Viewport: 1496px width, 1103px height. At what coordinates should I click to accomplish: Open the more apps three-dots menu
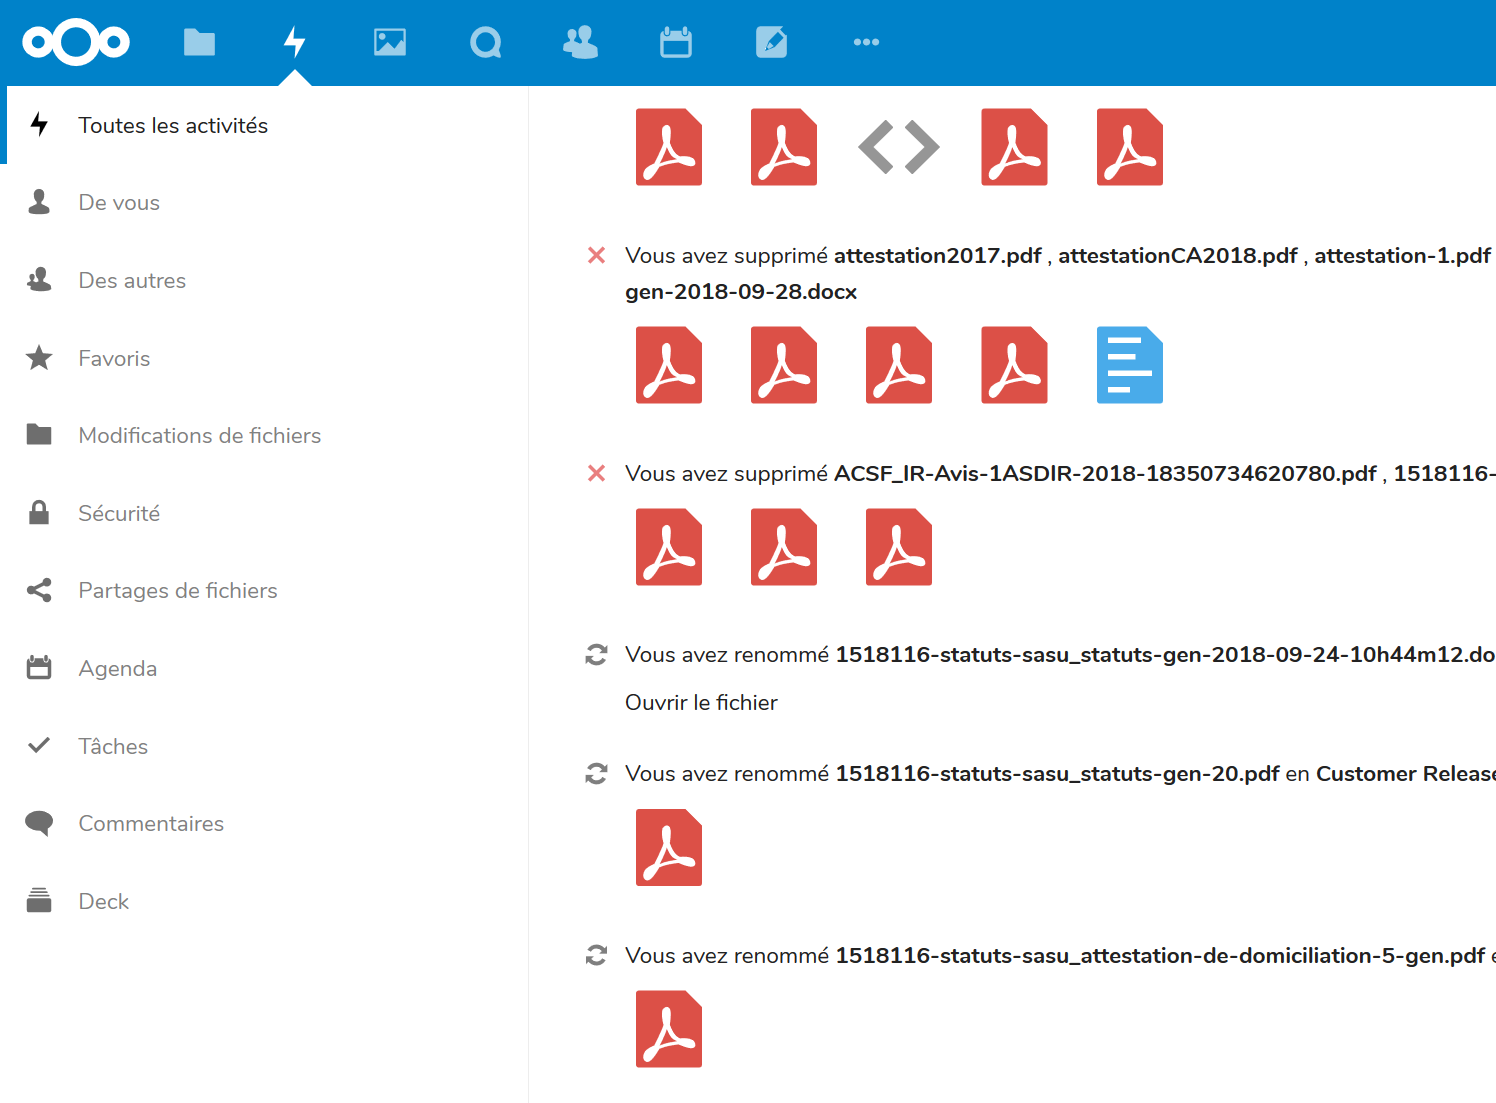point(866,42)
